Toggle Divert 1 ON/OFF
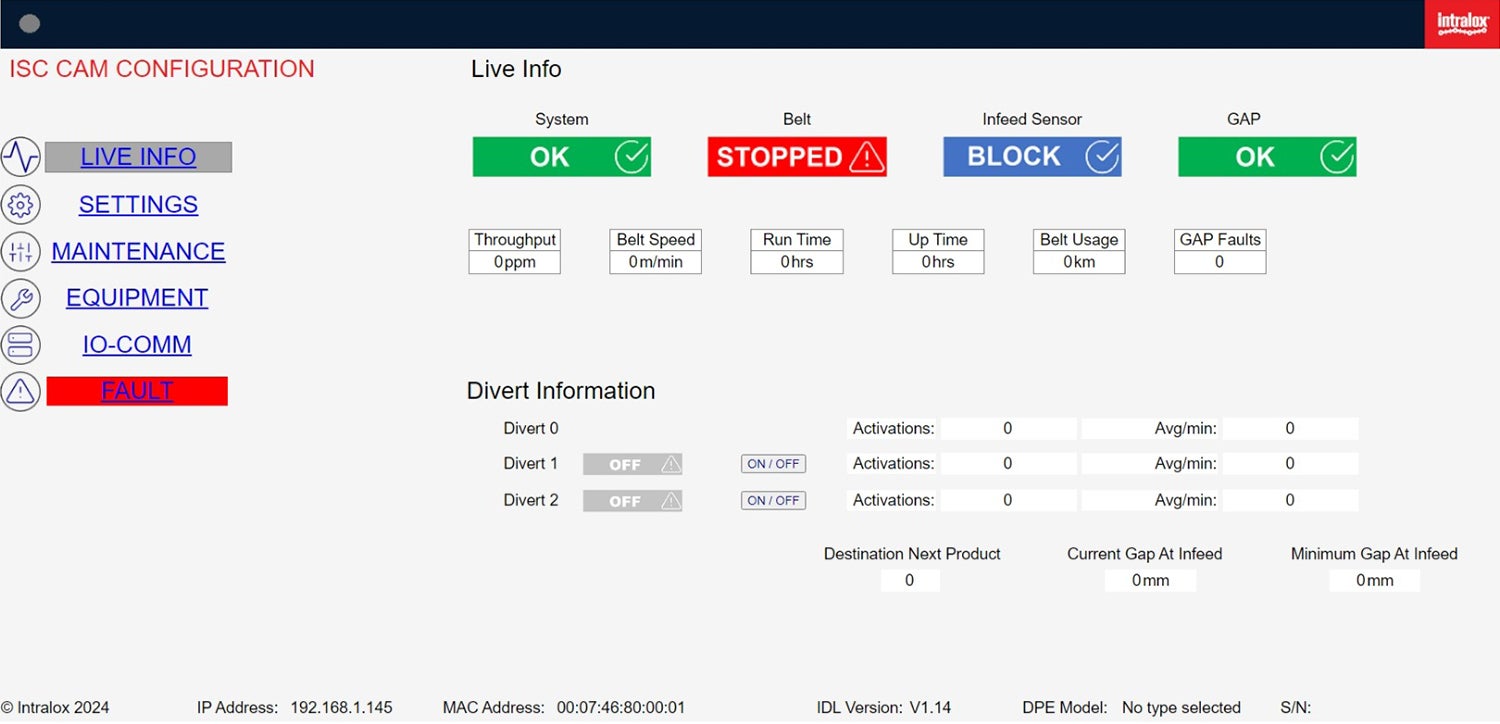This screenshot has height=724, width=1500. (x=772, y=463)
